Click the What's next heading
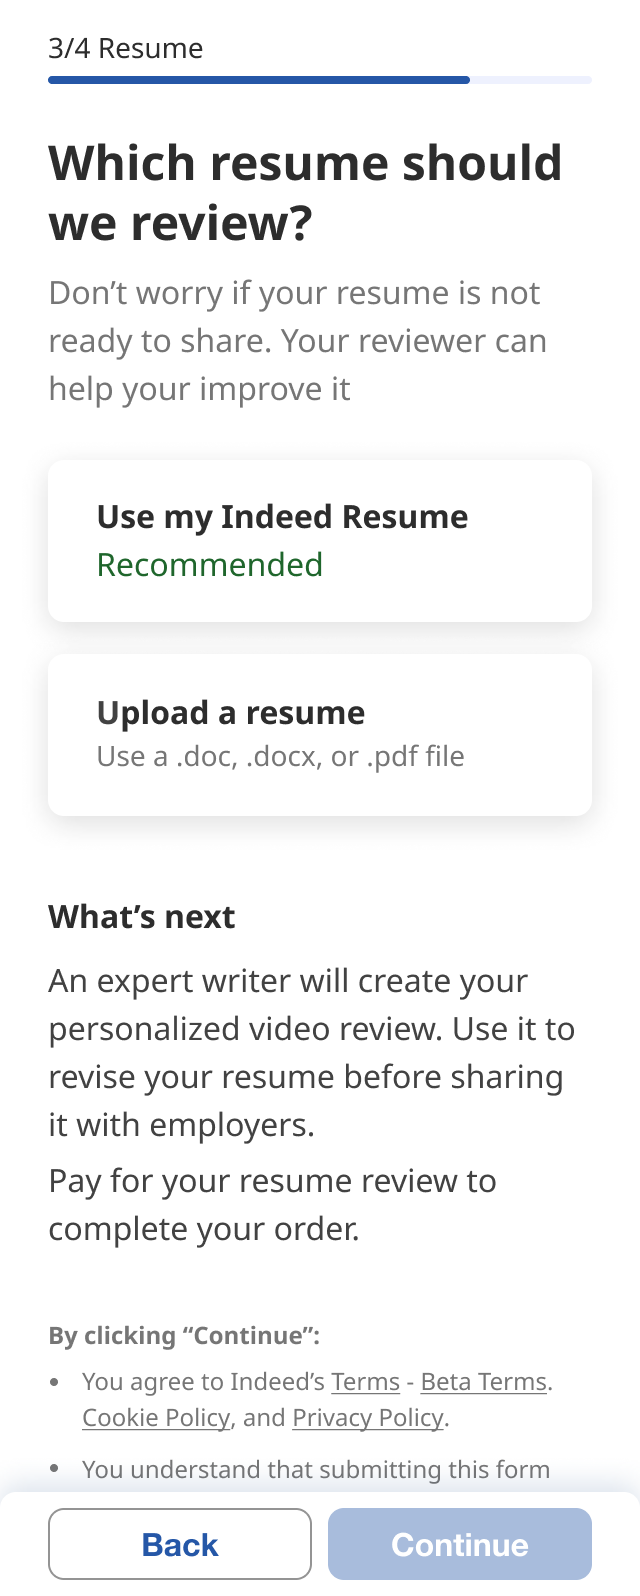Screen dimensions: 640x1596 coord(142,917)
